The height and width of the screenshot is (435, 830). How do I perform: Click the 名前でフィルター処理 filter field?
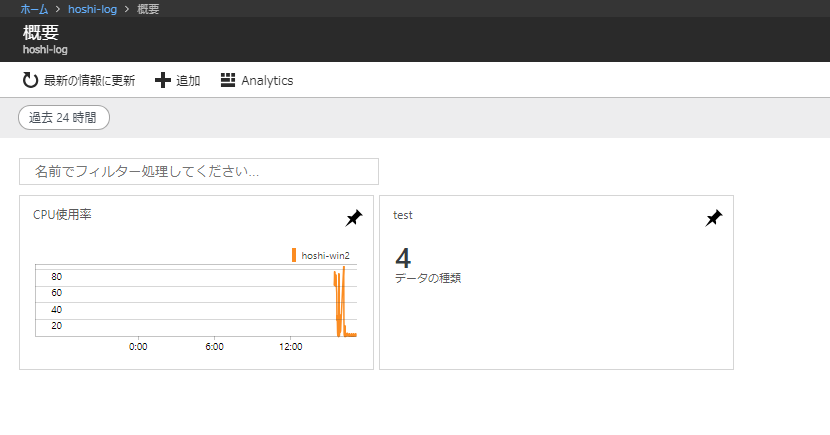(x=199, y=171)
